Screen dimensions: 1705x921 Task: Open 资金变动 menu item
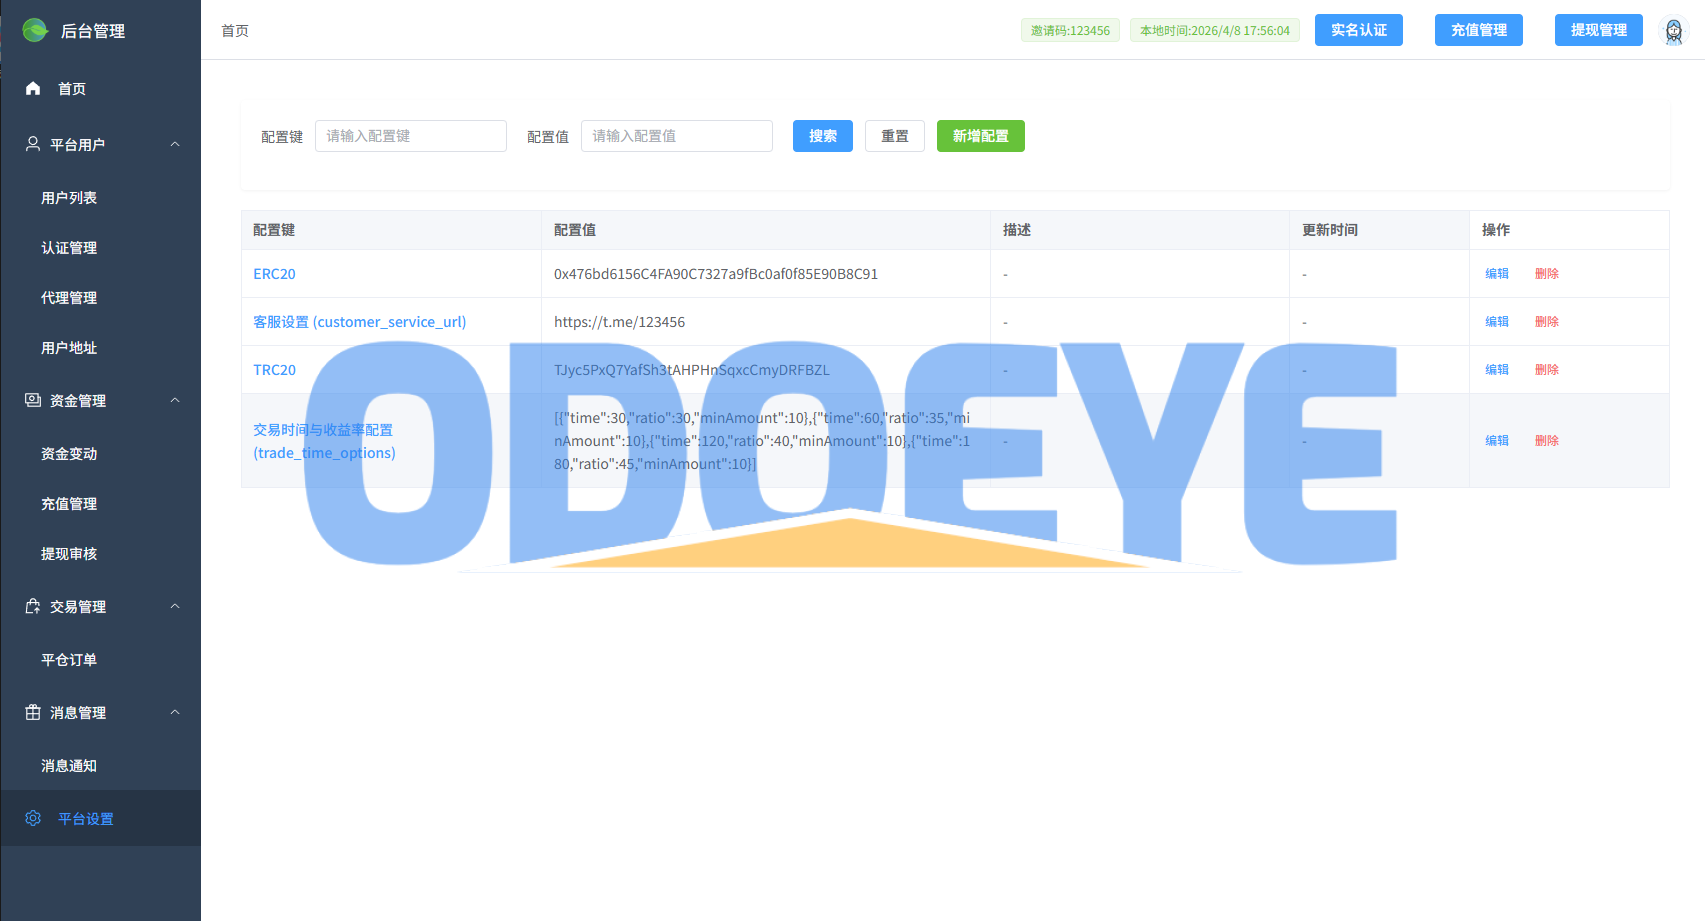(x=100, y=454)
